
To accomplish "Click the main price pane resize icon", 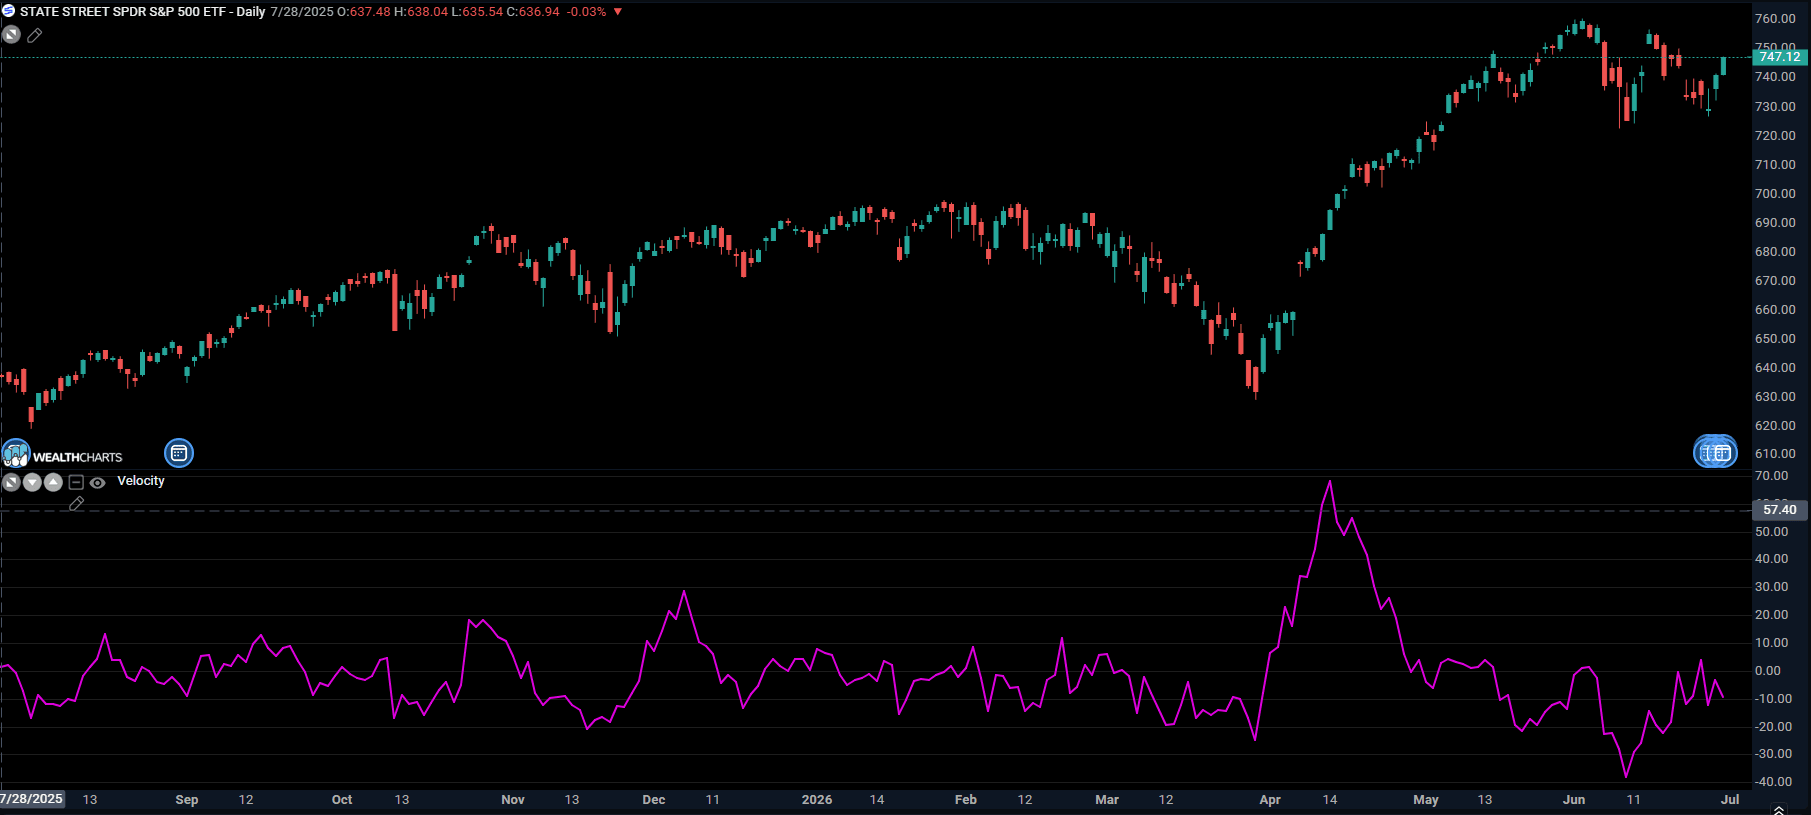I will pos(11,35).
